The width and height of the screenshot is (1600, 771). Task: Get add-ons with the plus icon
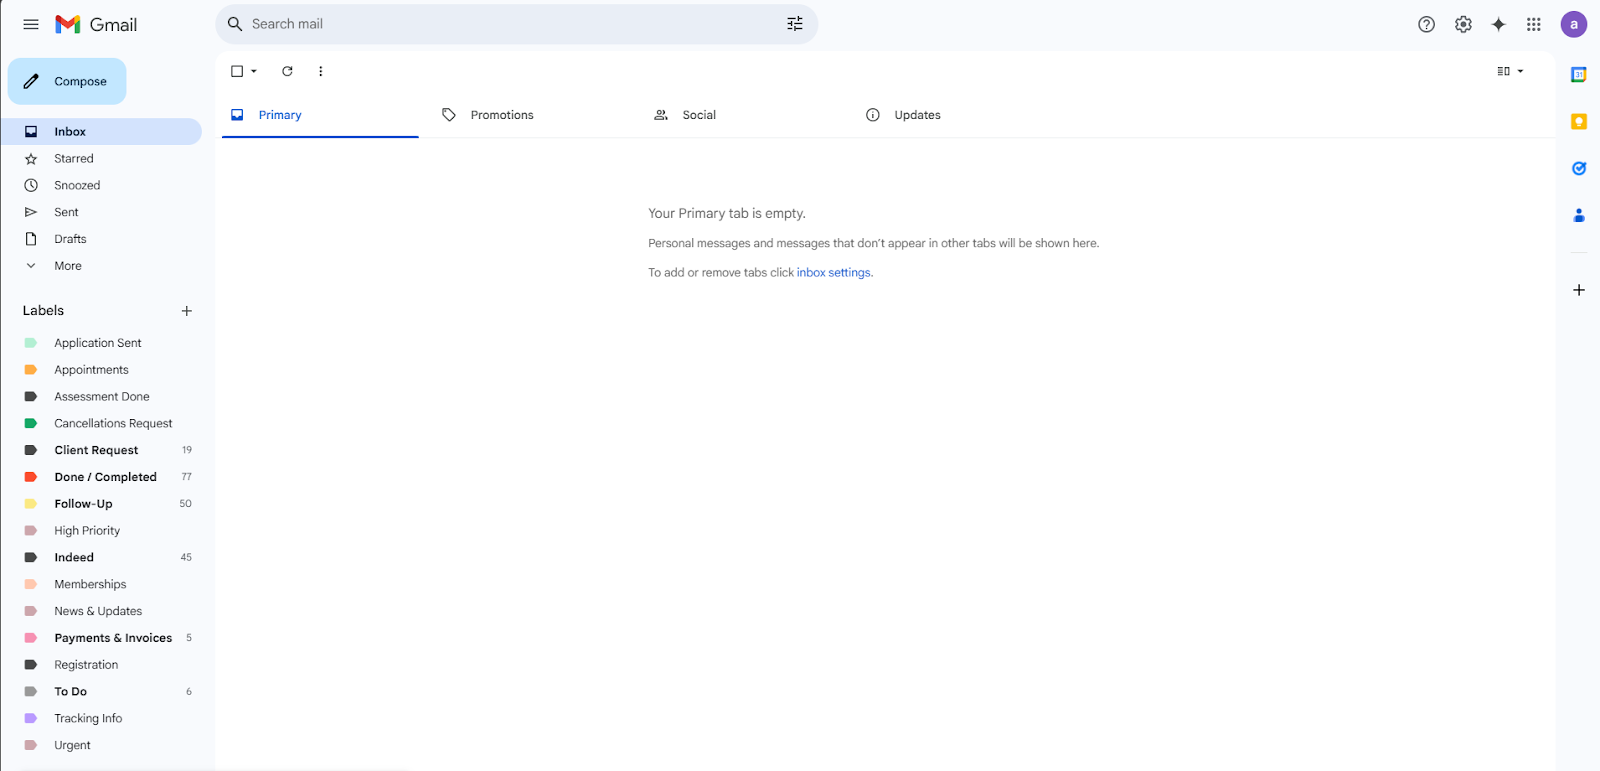pos(1579,290)
